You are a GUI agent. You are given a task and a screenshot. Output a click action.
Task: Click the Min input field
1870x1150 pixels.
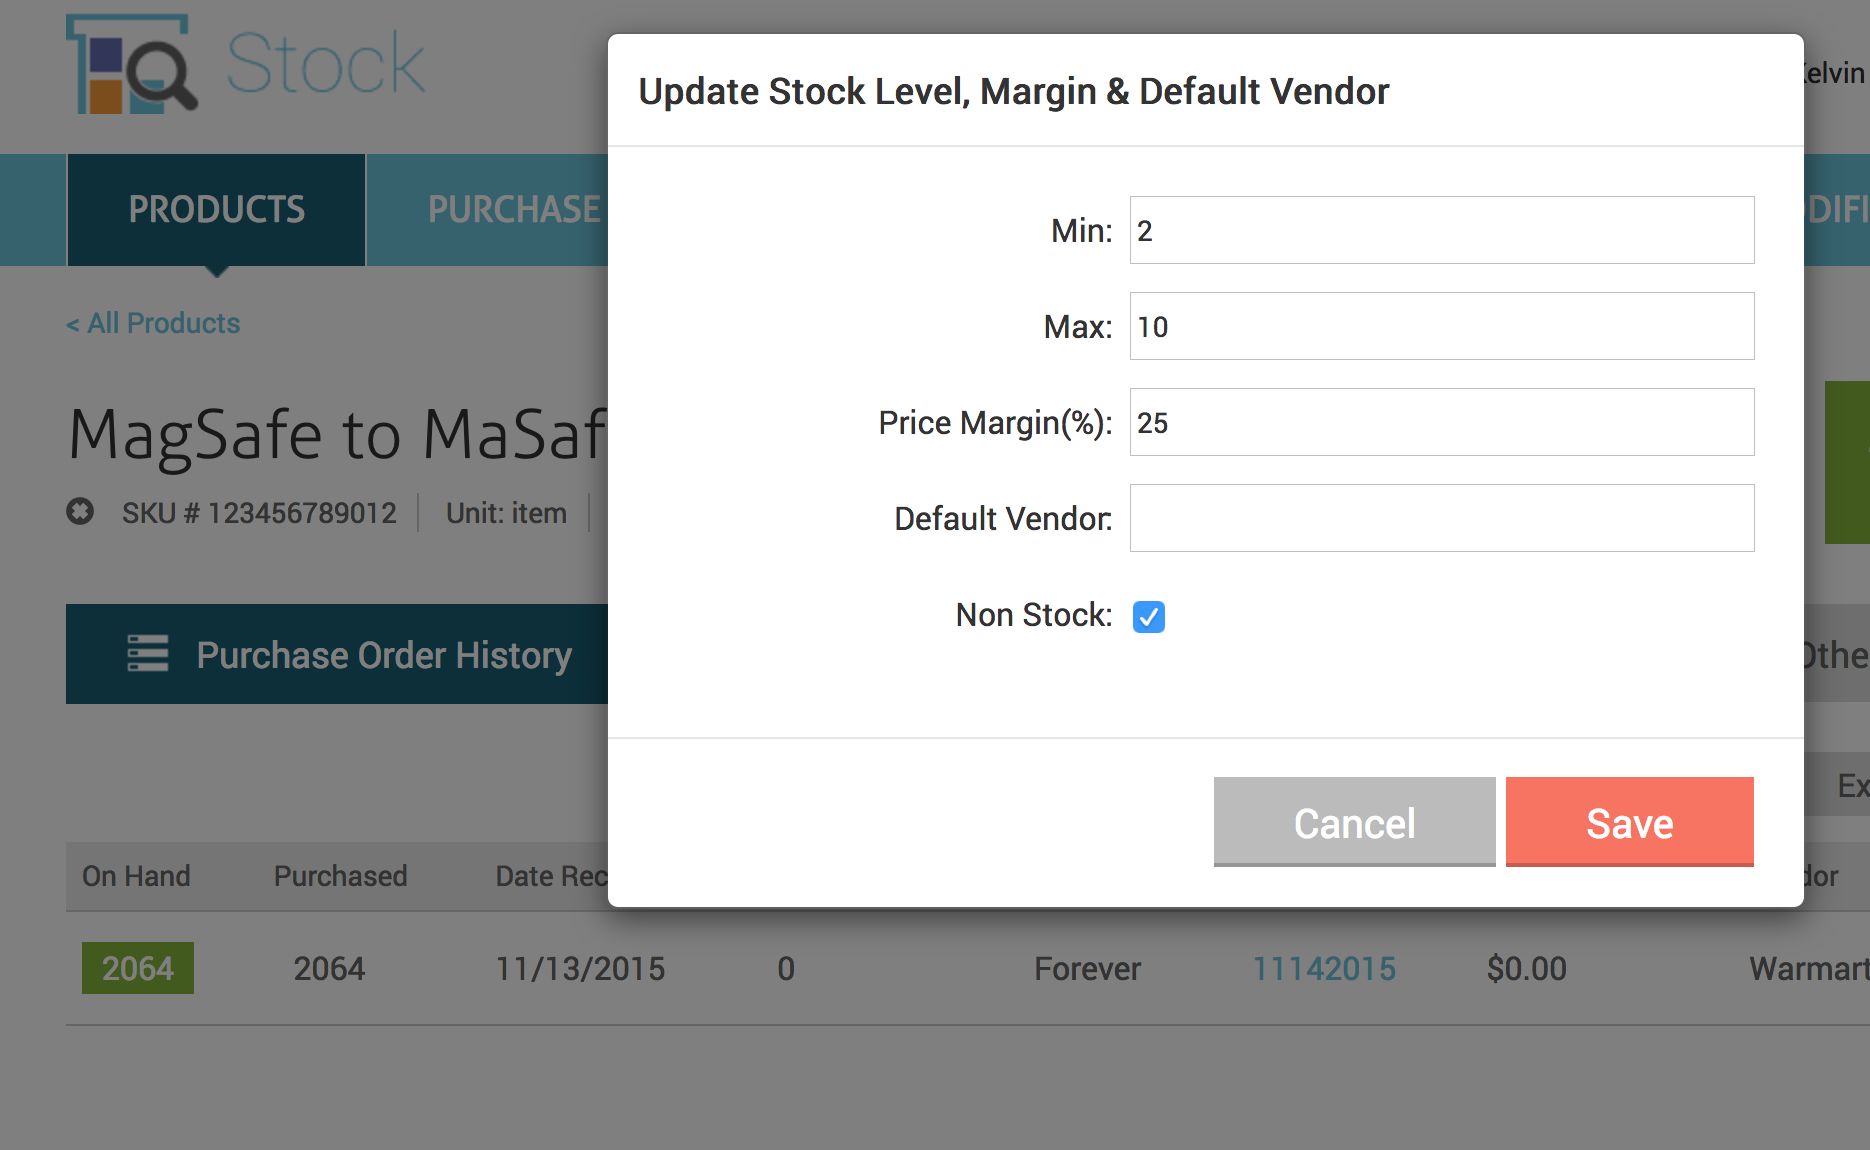[1442, 230]
